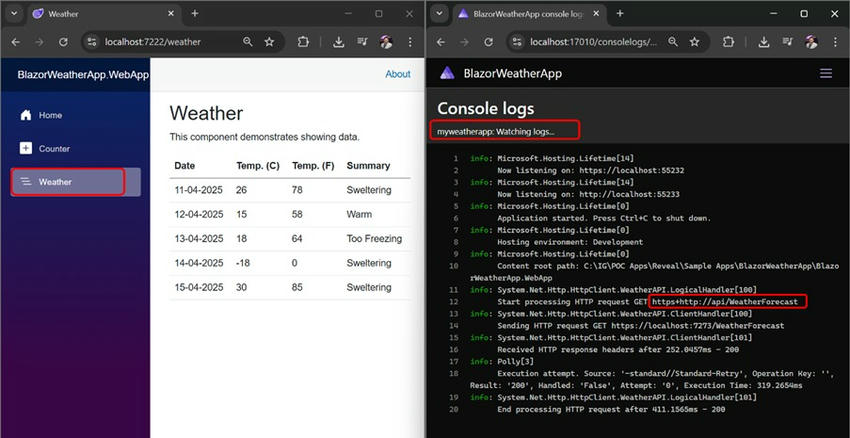The height and width of the screenshot is (438, 850).
Task: Open new tab in console logs window
Action: pos(620,14)
